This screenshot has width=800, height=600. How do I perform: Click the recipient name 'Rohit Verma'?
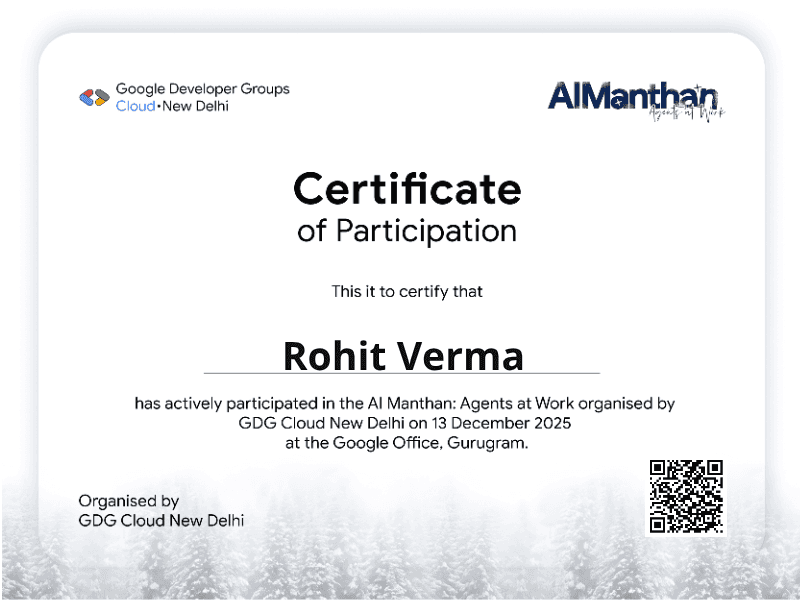(x=403, y=356)
